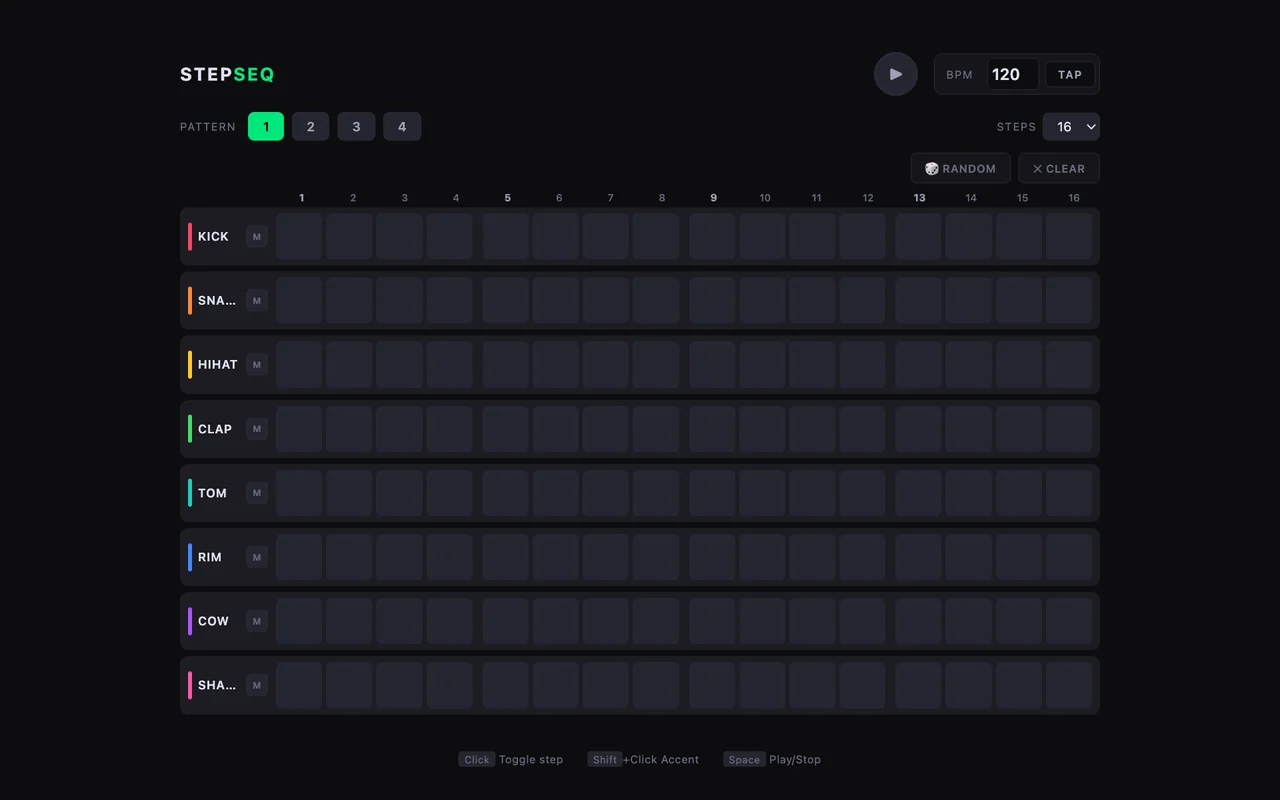Viewport: 1280px width, 800px height.
Task: Toggle SNA... step 9
Action: point(712,301)
